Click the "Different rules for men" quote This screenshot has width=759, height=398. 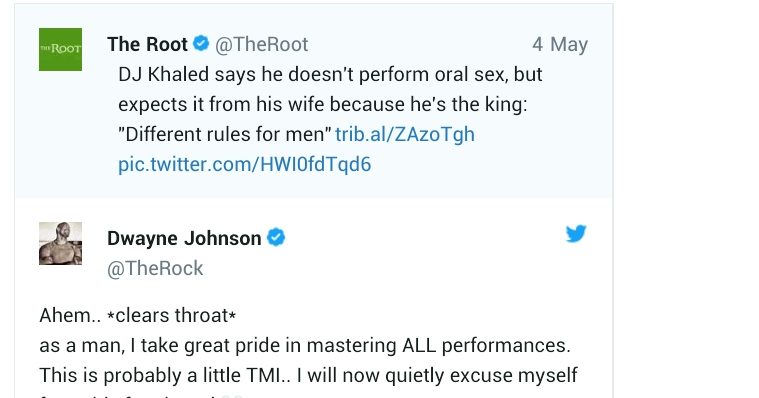[x=225, y=134]
